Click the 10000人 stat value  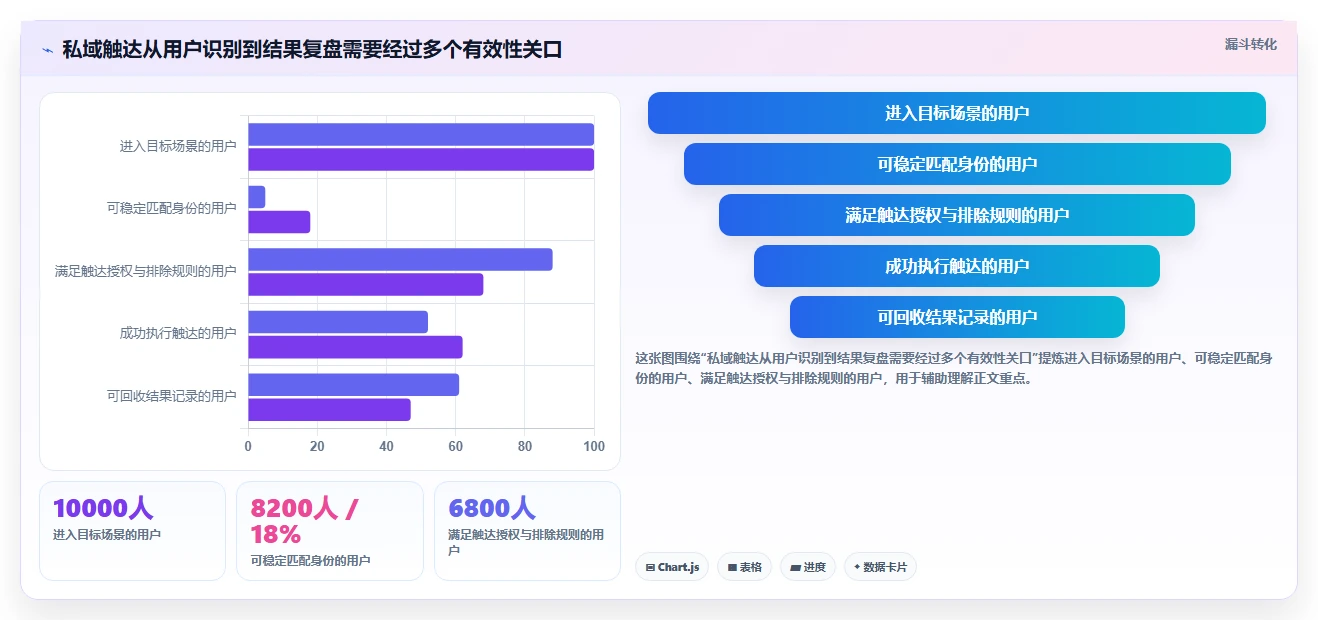point(103,509)
